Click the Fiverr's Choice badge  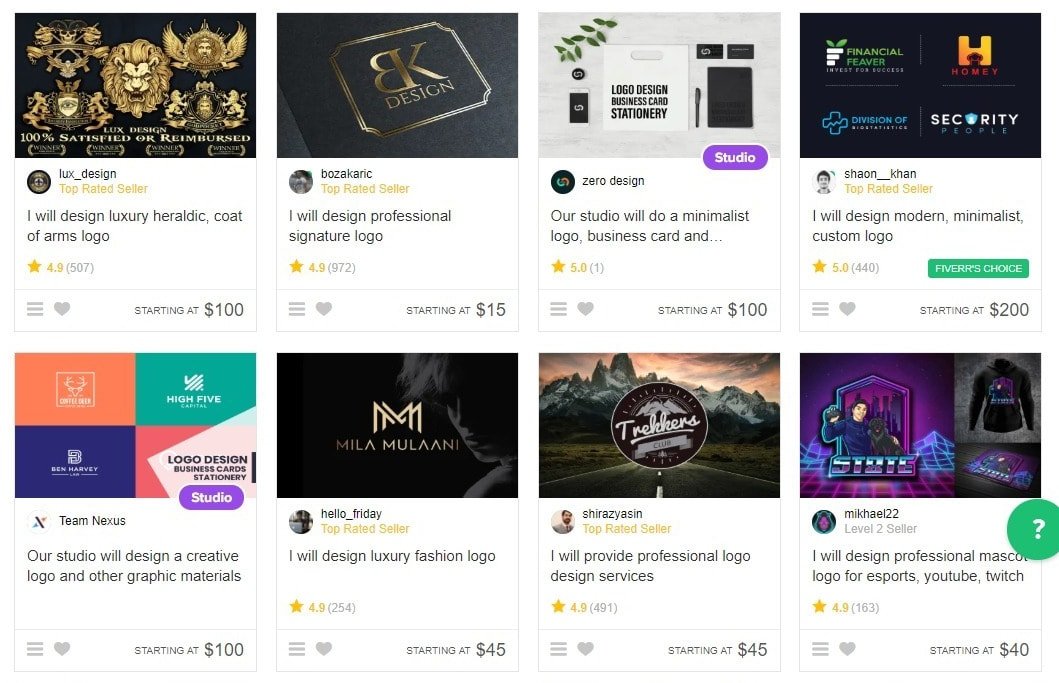[x=979, y=268]
